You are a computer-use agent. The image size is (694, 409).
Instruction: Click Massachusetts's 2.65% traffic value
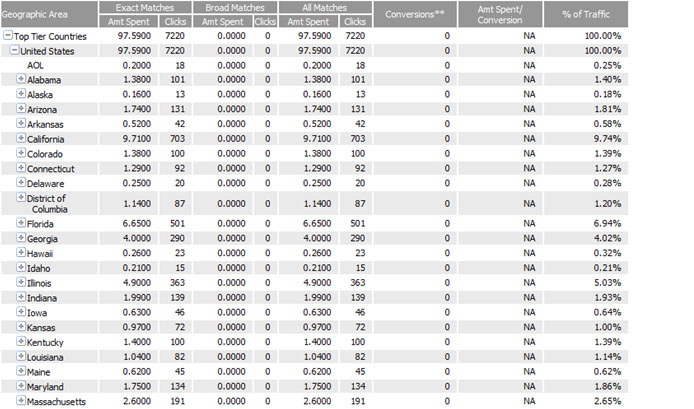[607, 401]
